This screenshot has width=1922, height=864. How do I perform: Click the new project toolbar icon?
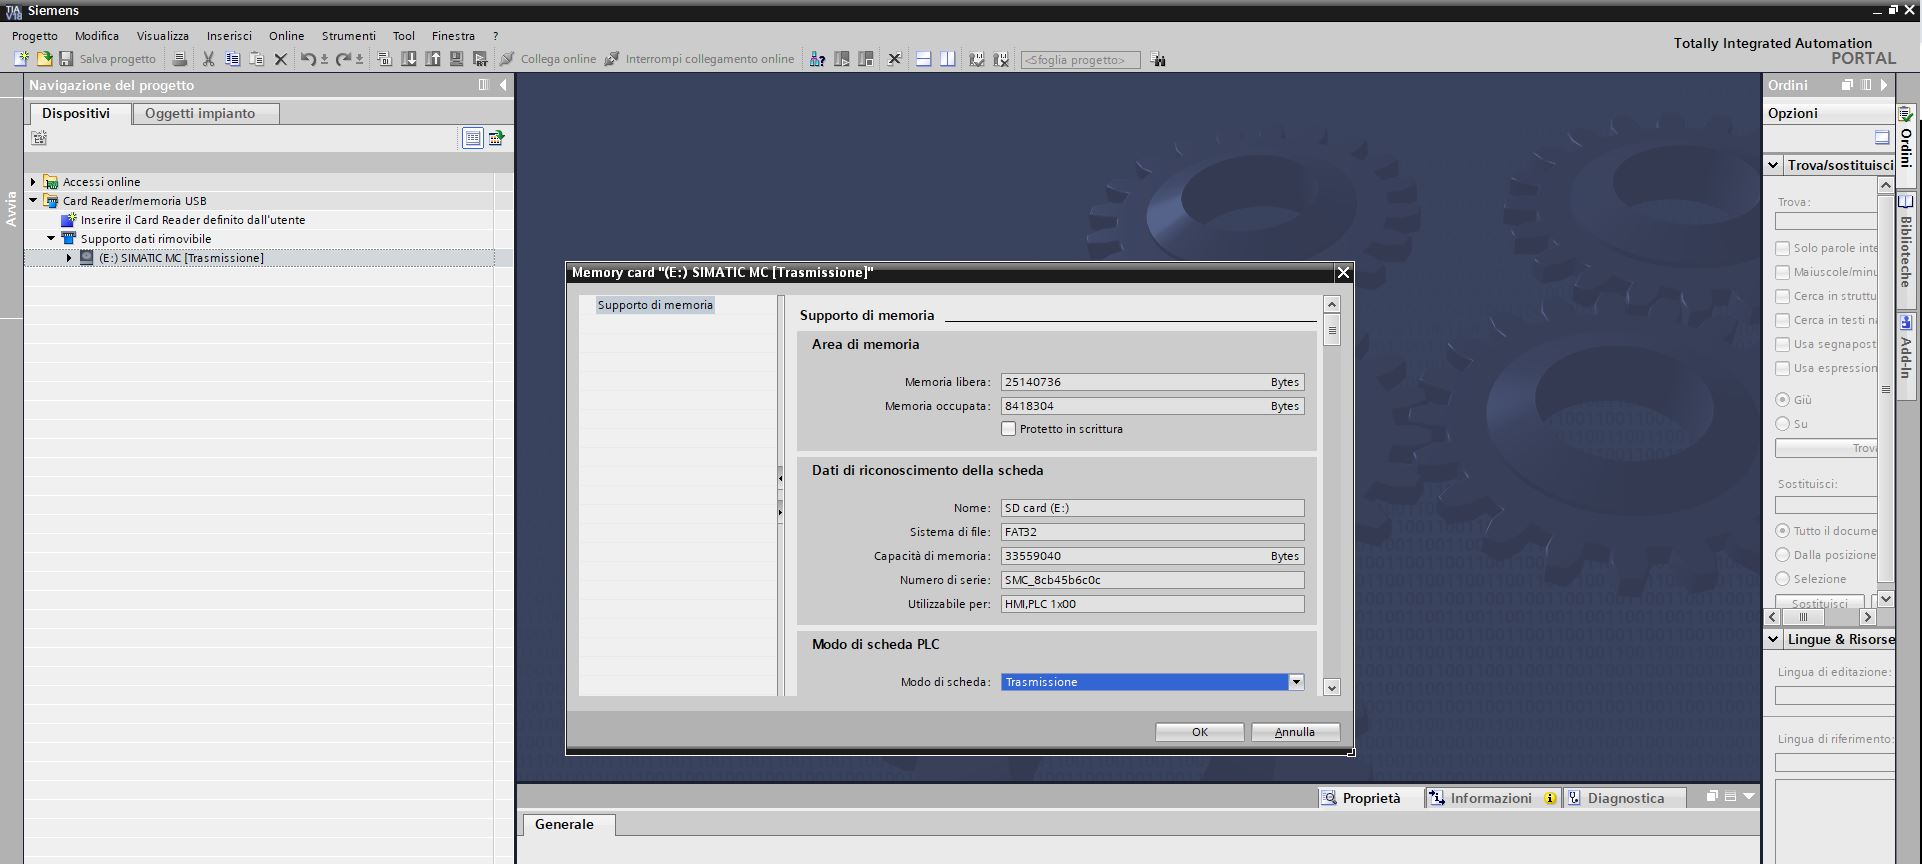[x=21, y=59]
